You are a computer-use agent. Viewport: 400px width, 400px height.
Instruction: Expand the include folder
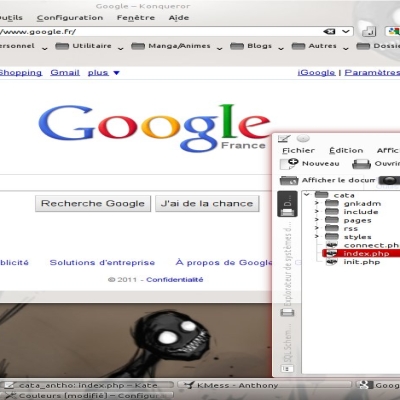(317, 211)
